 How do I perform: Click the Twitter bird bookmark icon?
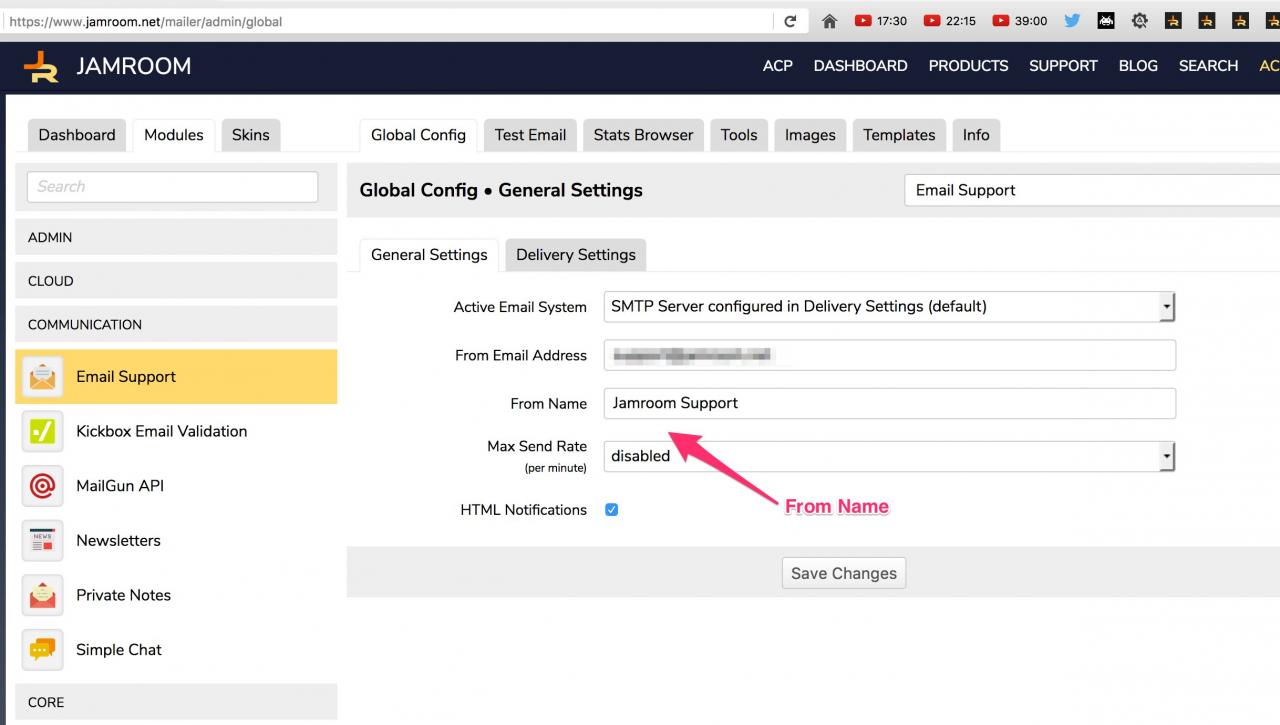[1072, 20]
